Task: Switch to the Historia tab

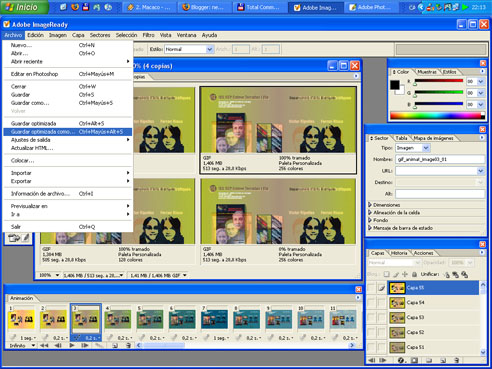Action: click(x=399, y=253)
